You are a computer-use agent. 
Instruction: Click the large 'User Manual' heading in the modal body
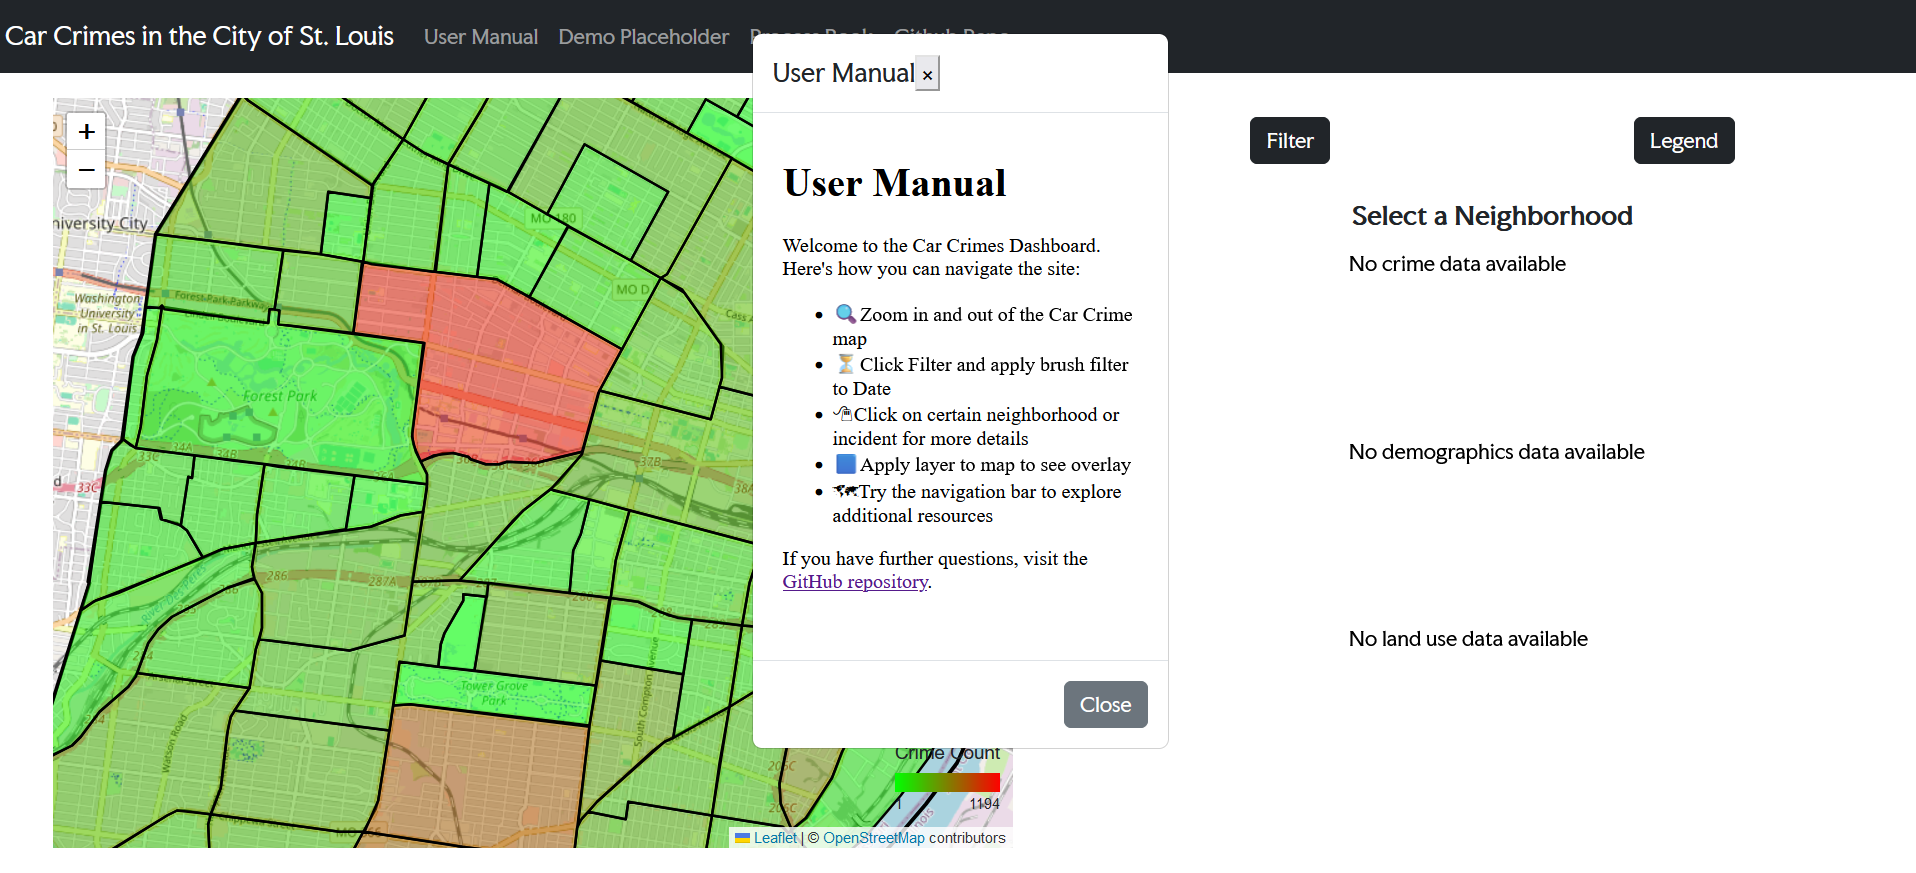(x=894, y=183)
